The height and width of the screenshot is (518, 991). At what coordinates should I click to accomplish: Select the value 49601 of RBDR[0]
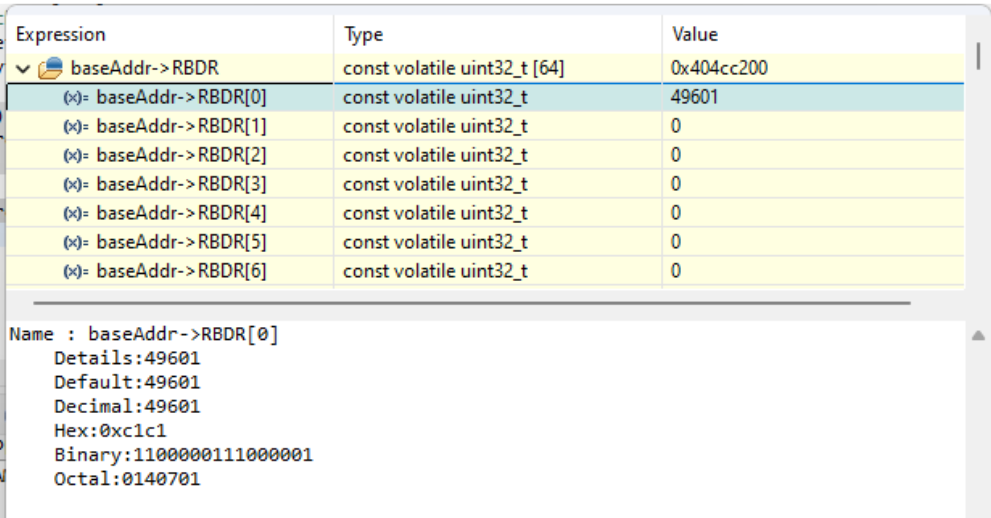click(692, 98)
